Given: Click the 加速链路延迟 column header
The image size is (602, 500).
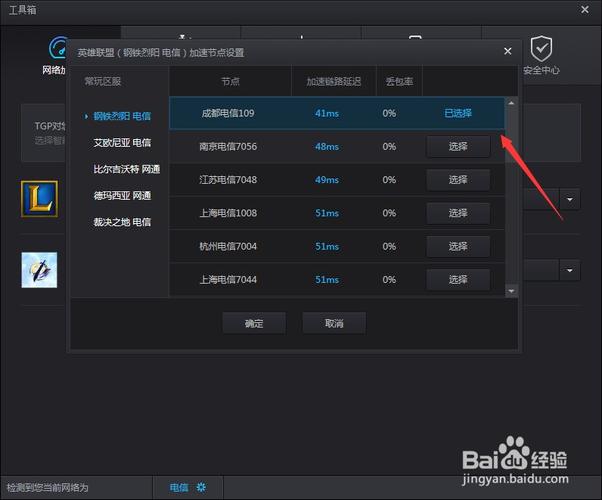Looking at the screenshot, I should point(334,81).
